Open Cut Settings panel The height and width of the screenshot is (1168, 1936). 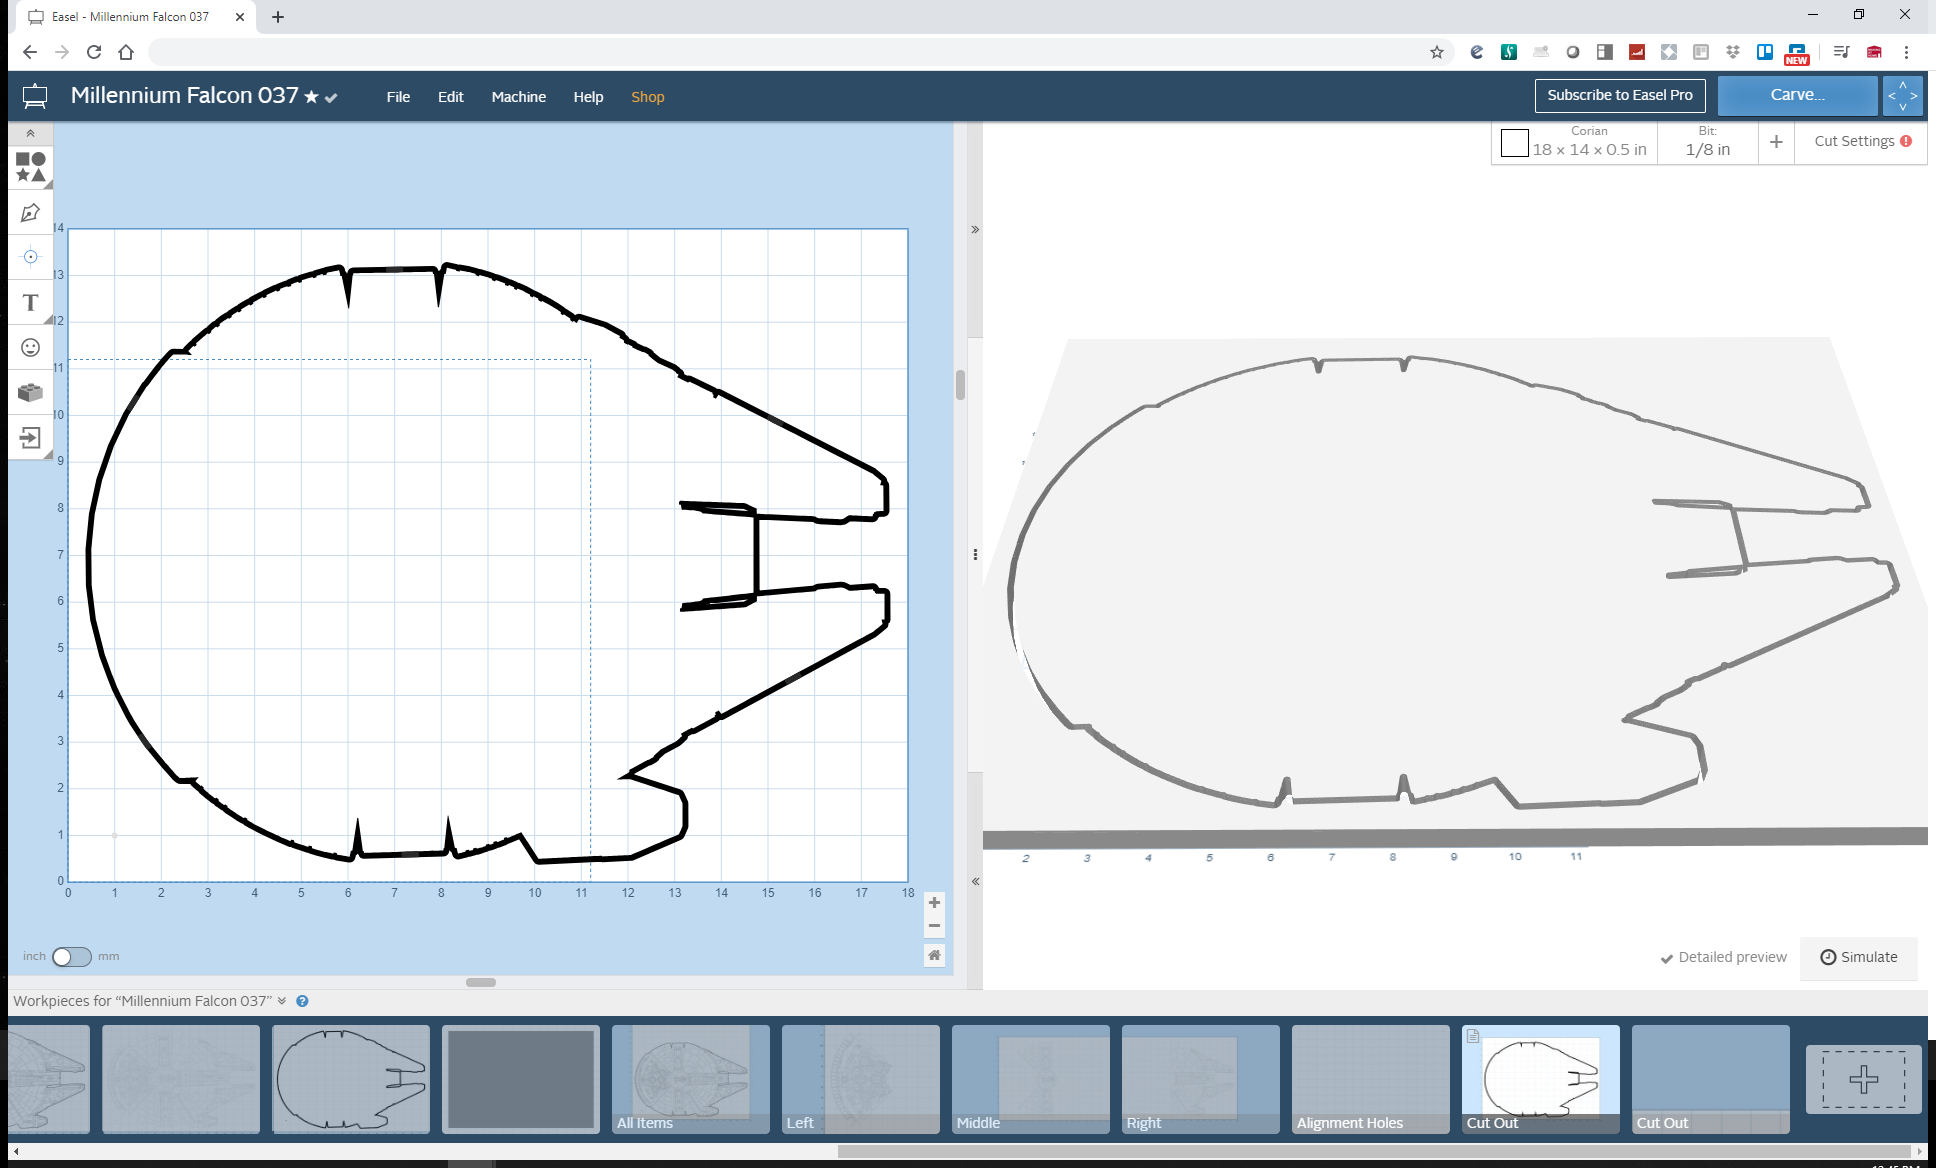coord(1862,141)
